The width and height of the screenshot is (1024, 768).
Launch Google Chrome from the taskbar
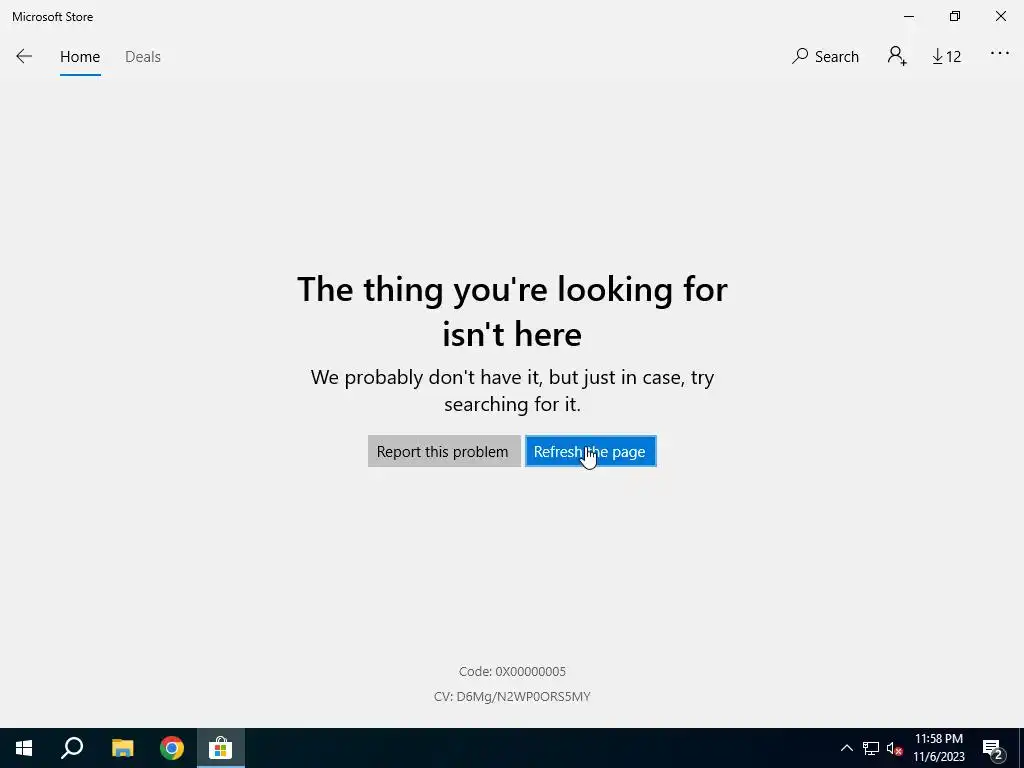(x=172, y=748)
